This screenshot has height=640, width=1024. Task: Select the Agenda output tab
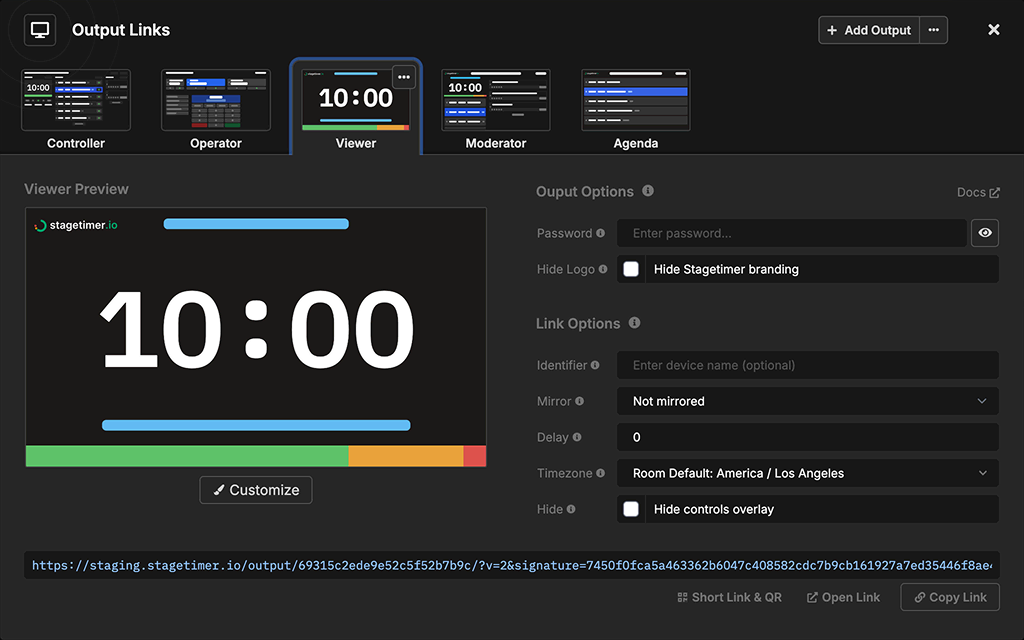(635, 100)
